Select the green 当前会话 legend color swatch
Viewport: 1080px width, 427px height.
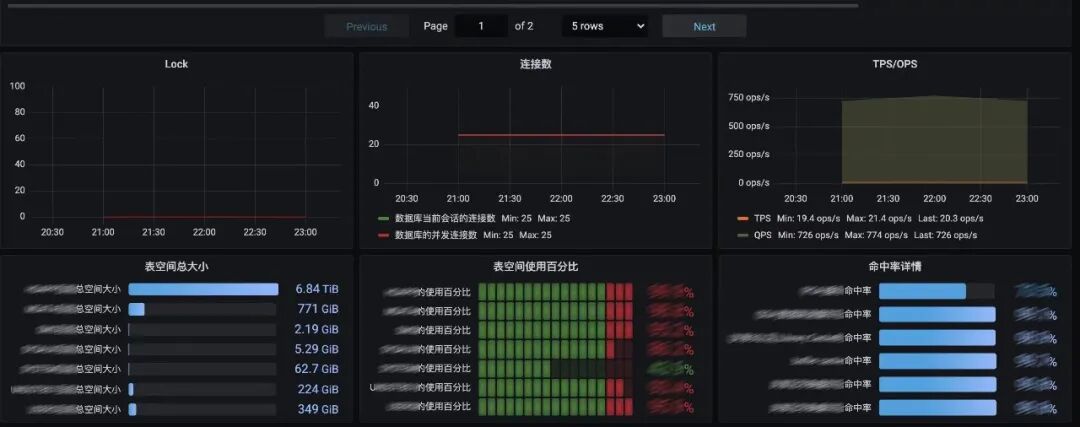tap(384, 218)
